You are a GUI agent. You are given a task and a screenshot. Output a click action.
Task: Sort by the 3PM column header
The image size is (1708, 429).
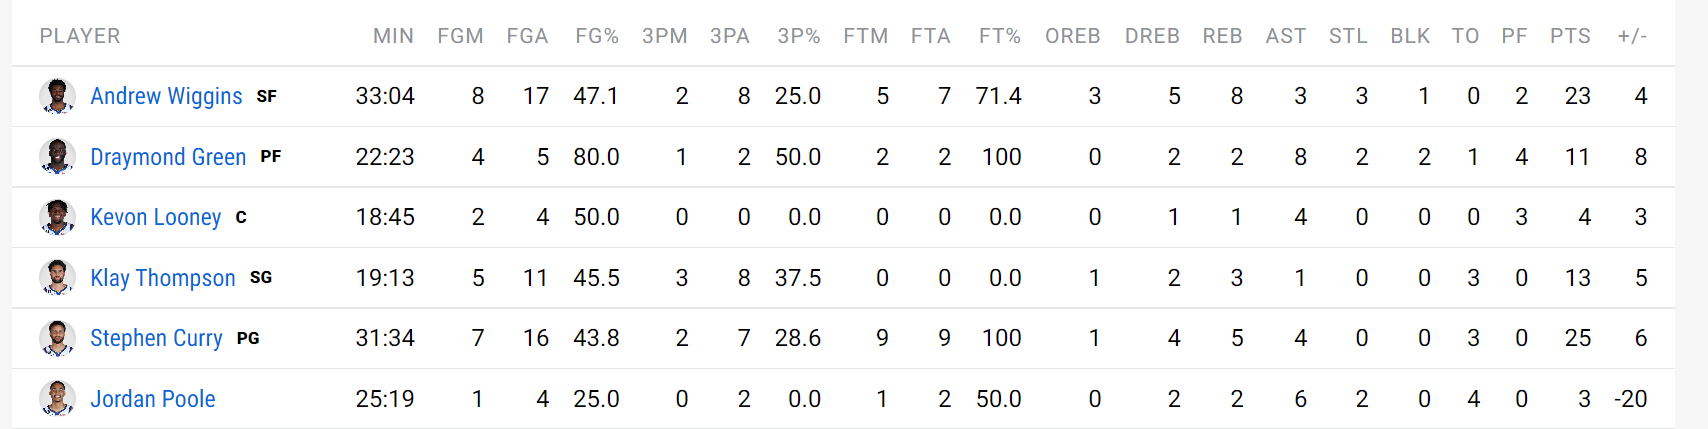coord(665,36)
